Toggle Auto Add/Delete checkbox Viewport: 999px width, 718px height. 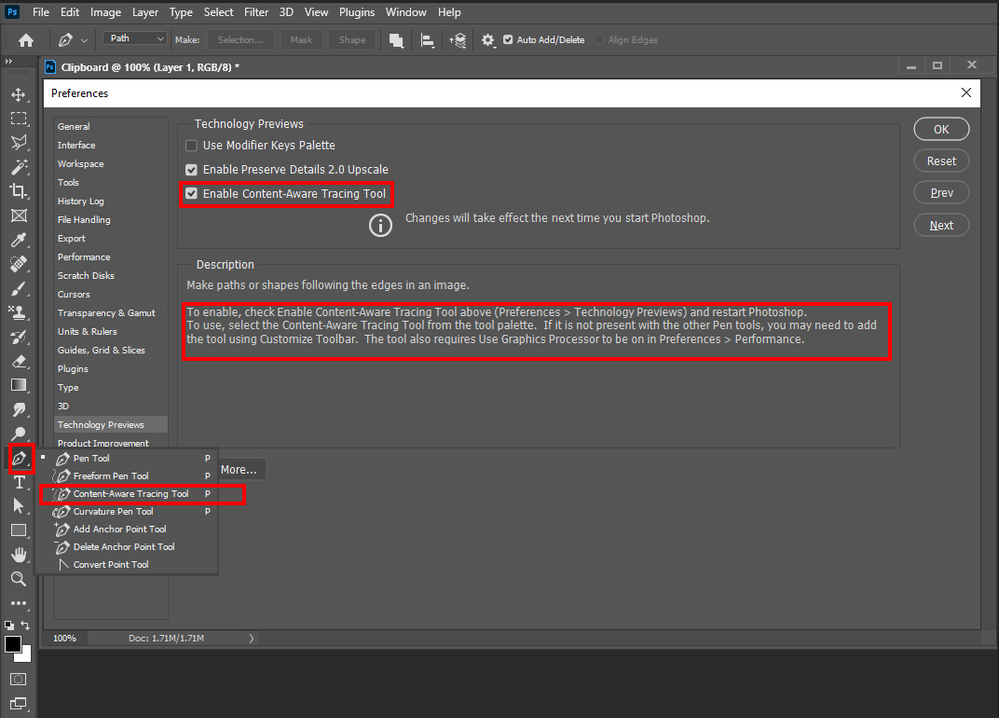click(508, 39)
